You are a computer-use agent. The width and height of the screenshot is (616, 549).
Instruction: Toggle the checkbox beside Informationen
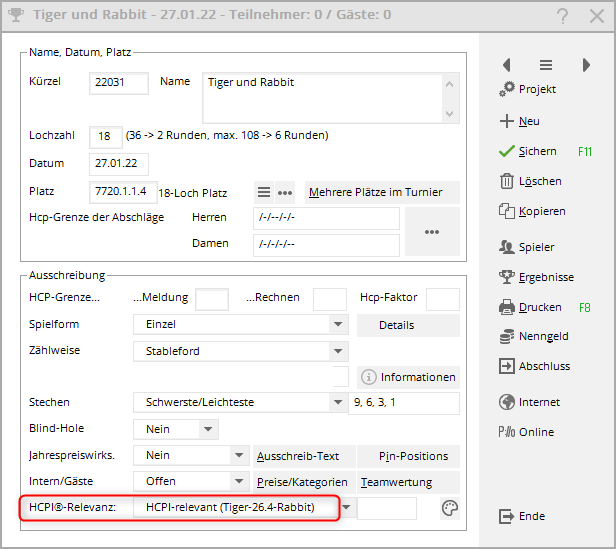click(340, 377)
